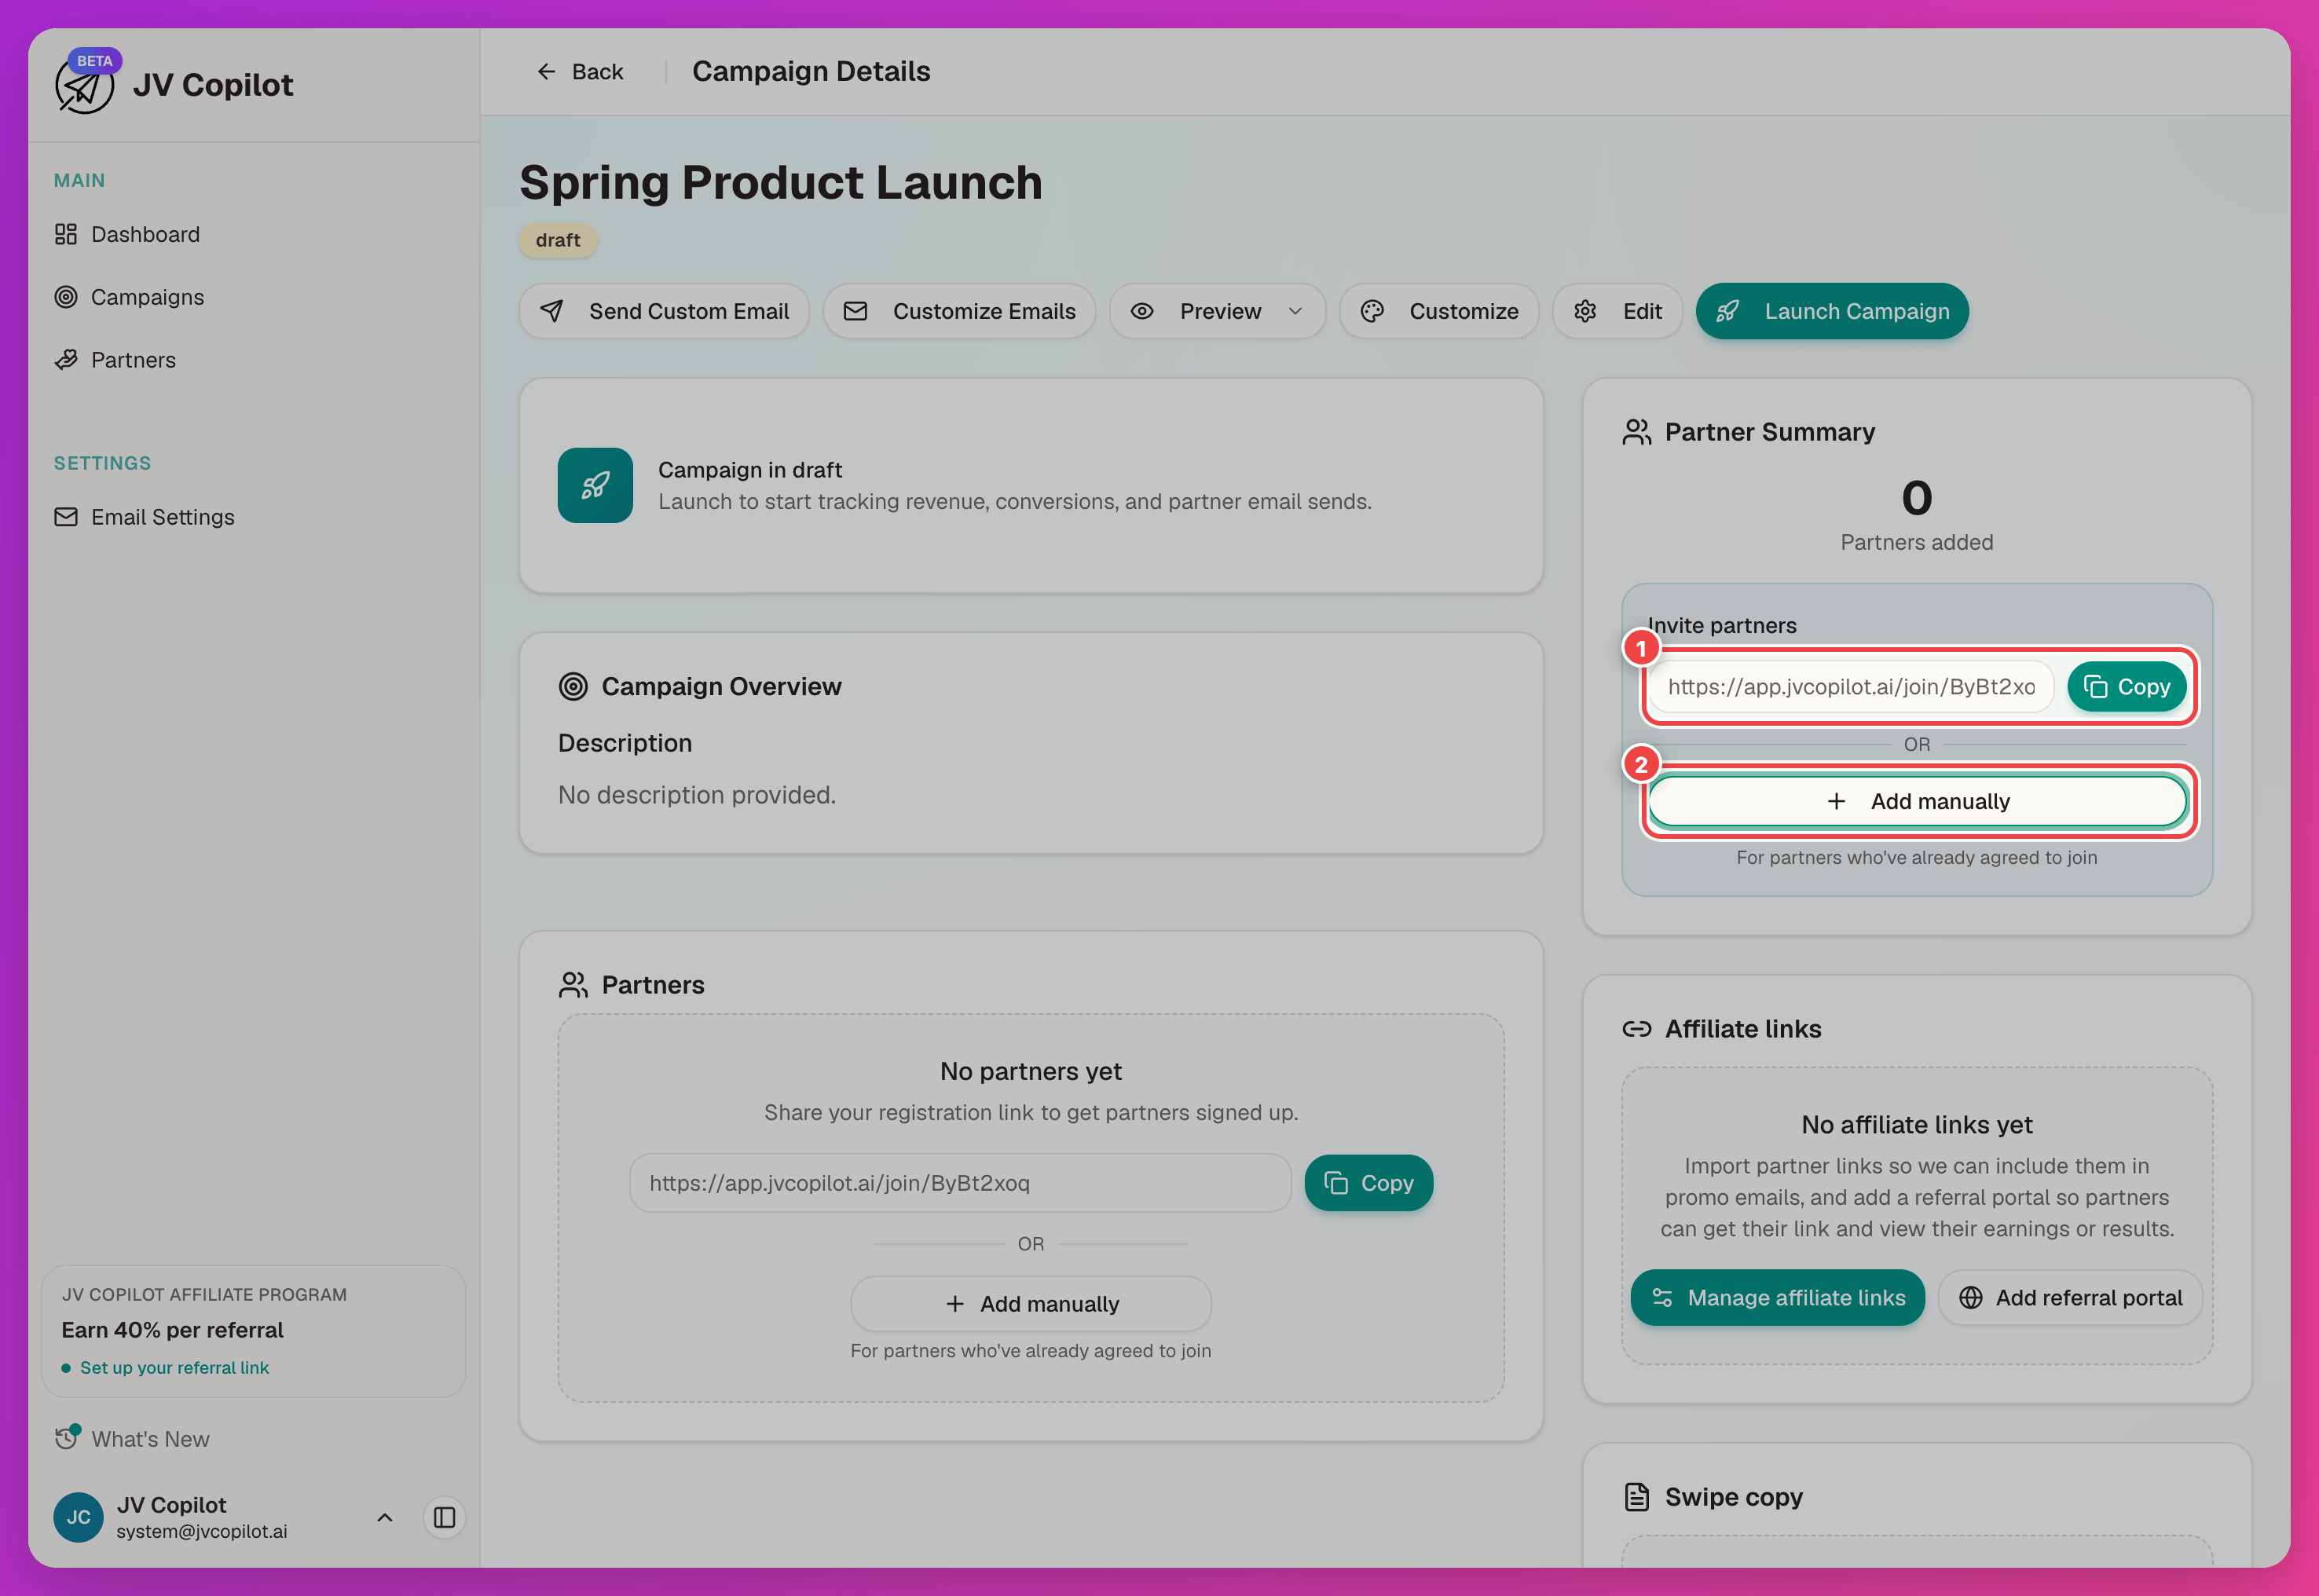Screen dimensions: 2319x1596
Task: Click the envelope icon in Customize Emails
Action: click(856, 311)
